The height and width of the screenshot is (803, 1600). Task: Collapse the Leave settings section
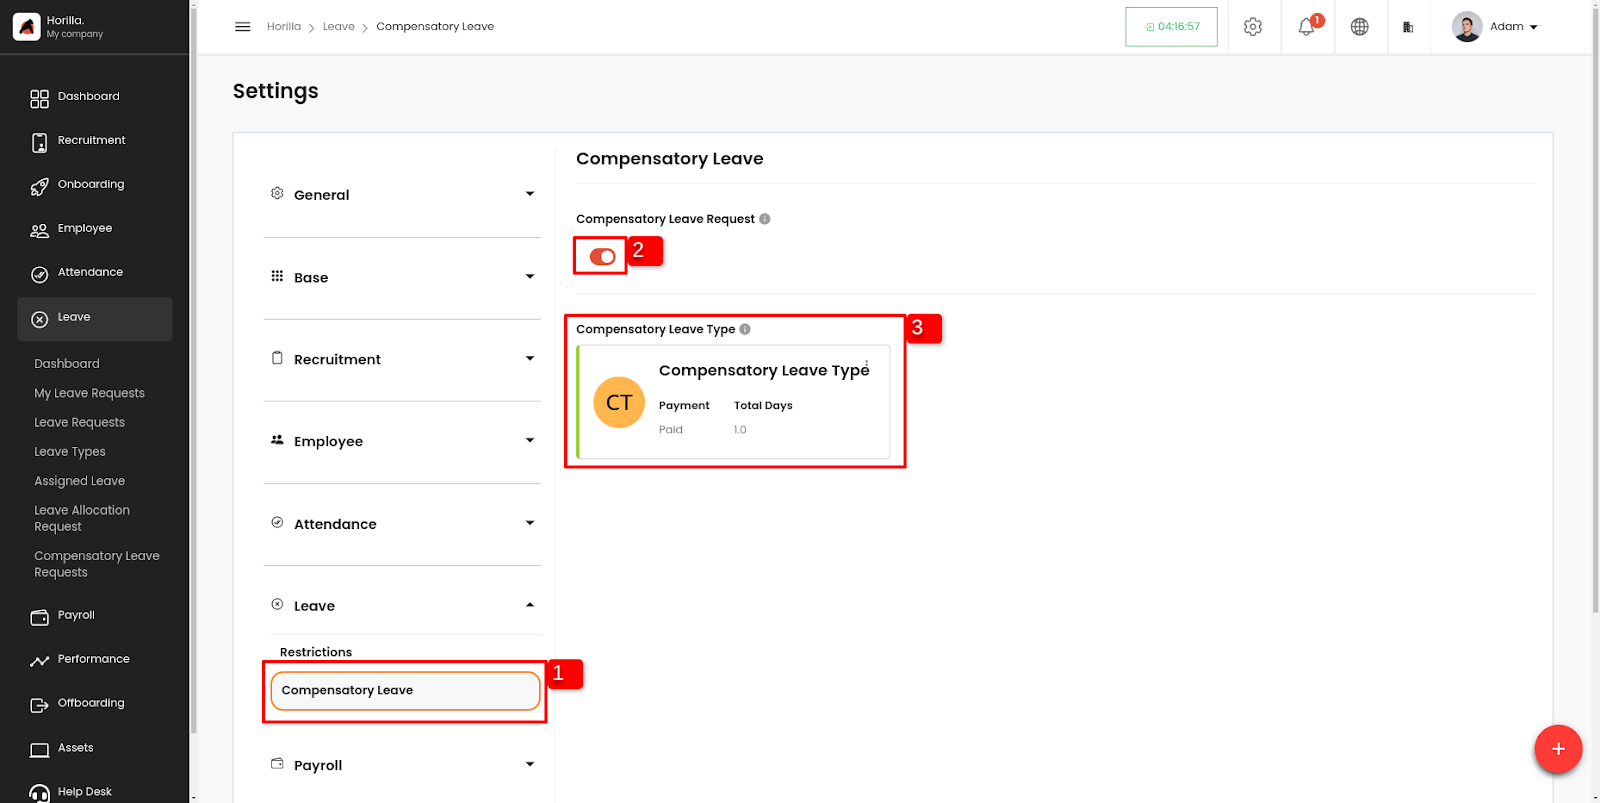402,606
